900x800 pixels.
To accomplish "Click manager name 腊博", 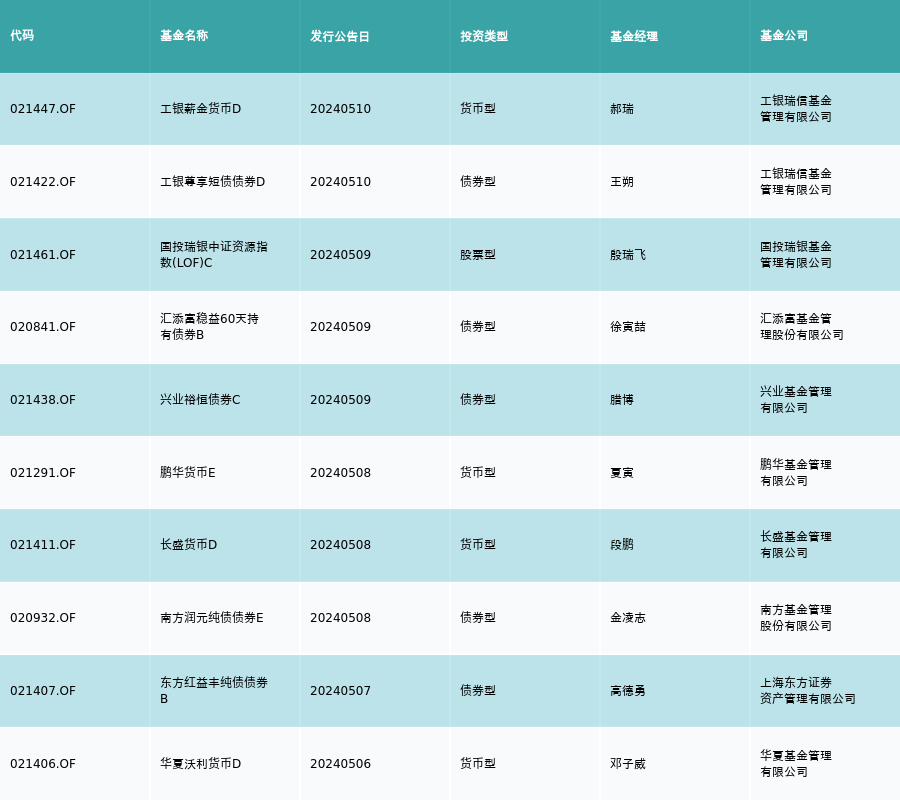I will (x=622, y=399).
